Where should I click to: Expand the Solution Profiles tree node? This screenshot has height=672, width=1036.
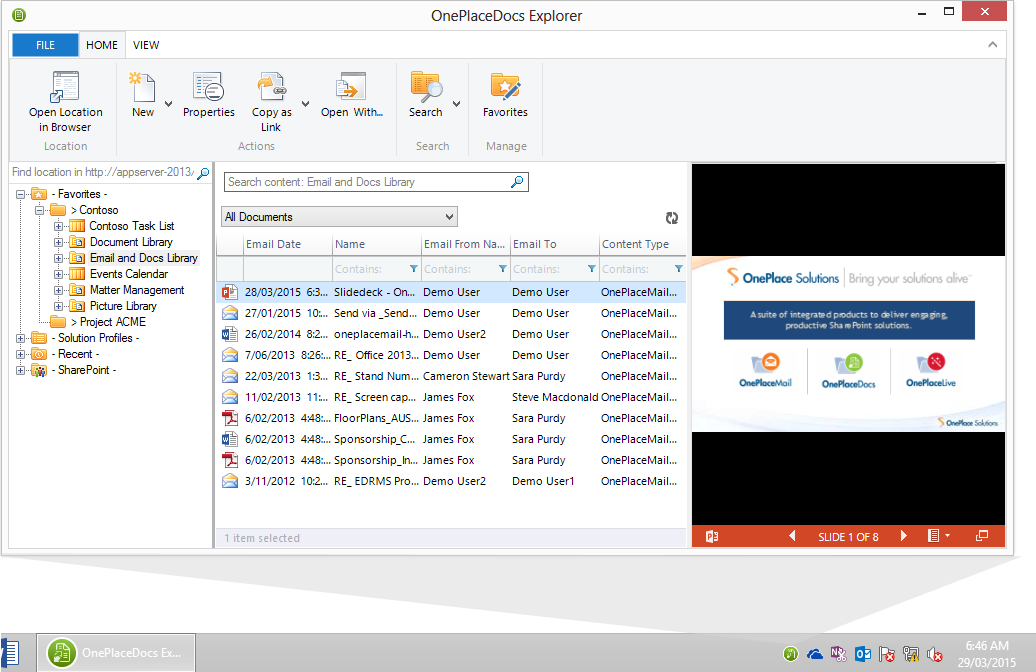tap(22, 338)
